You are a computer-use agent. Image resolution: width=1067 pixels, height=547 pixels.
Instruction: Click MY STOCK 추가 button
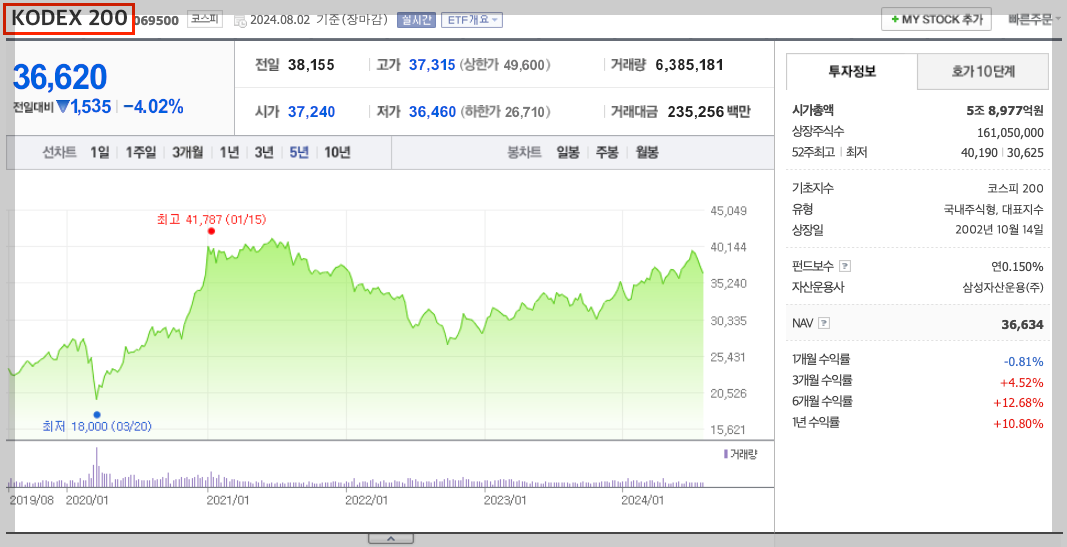point(936,19)
